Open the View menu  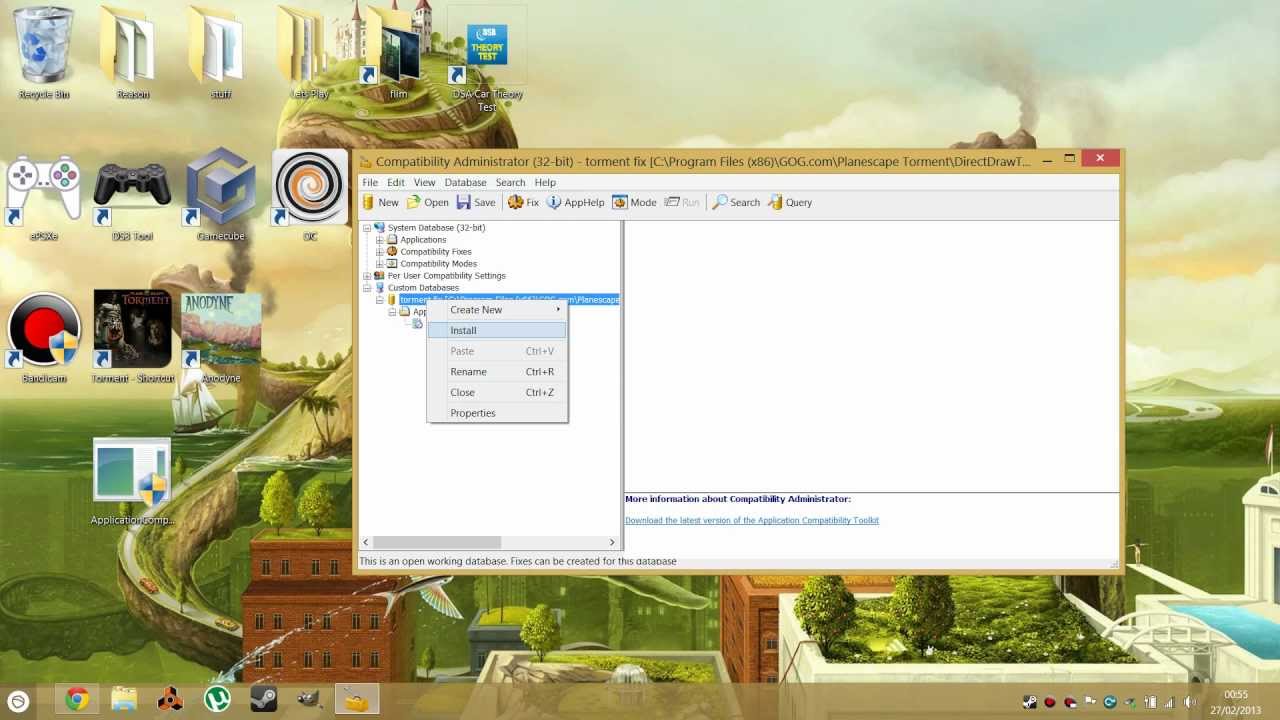click(x=425, y=182)
